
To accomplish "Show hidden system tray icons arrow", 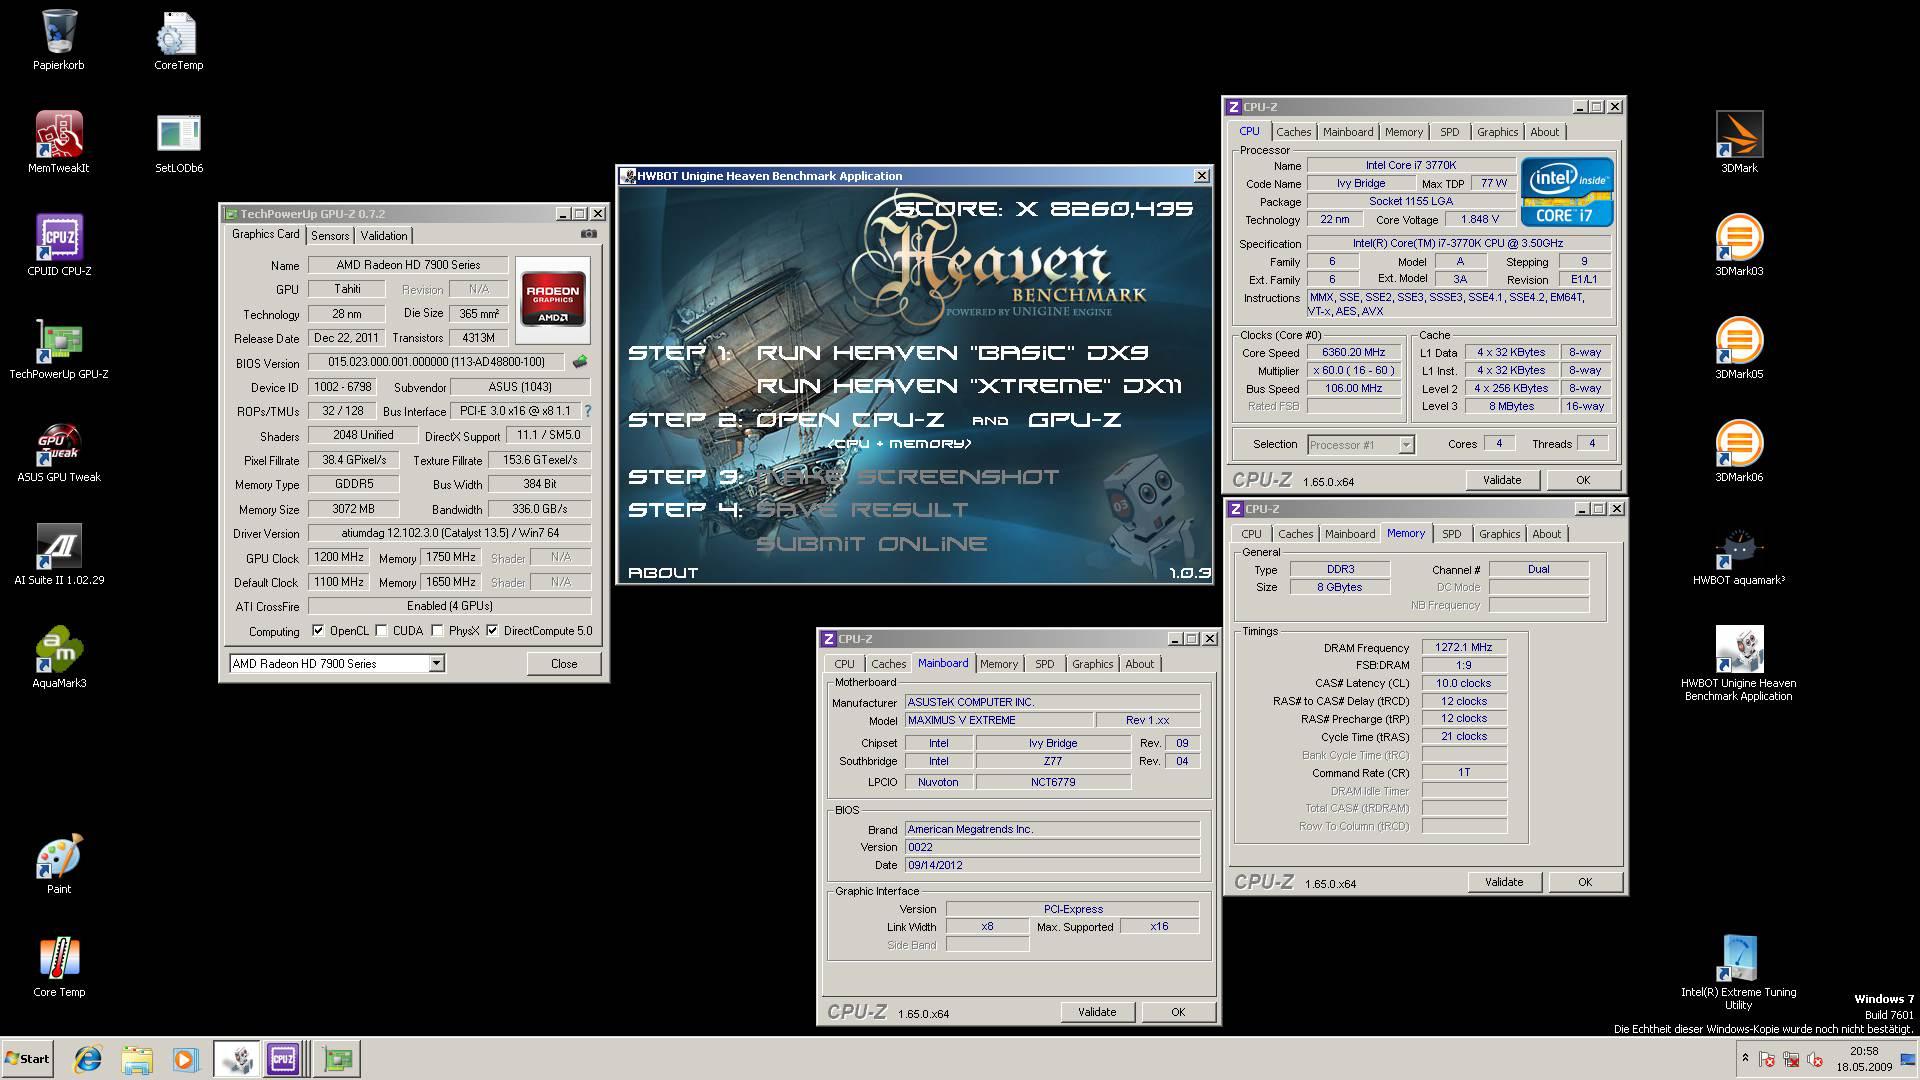I will 1745,1058.
